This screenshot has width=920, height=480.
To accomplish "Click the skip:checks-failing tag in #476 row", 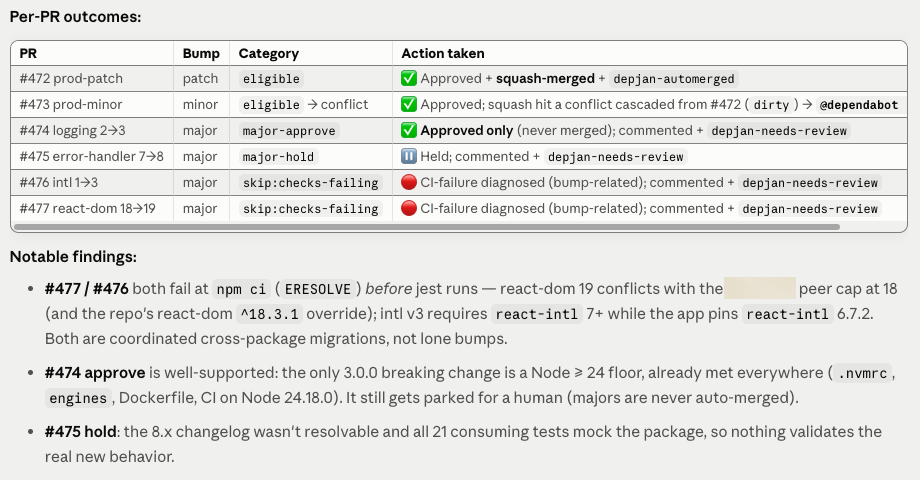I will pyautogui.click(x=311, y=182).
